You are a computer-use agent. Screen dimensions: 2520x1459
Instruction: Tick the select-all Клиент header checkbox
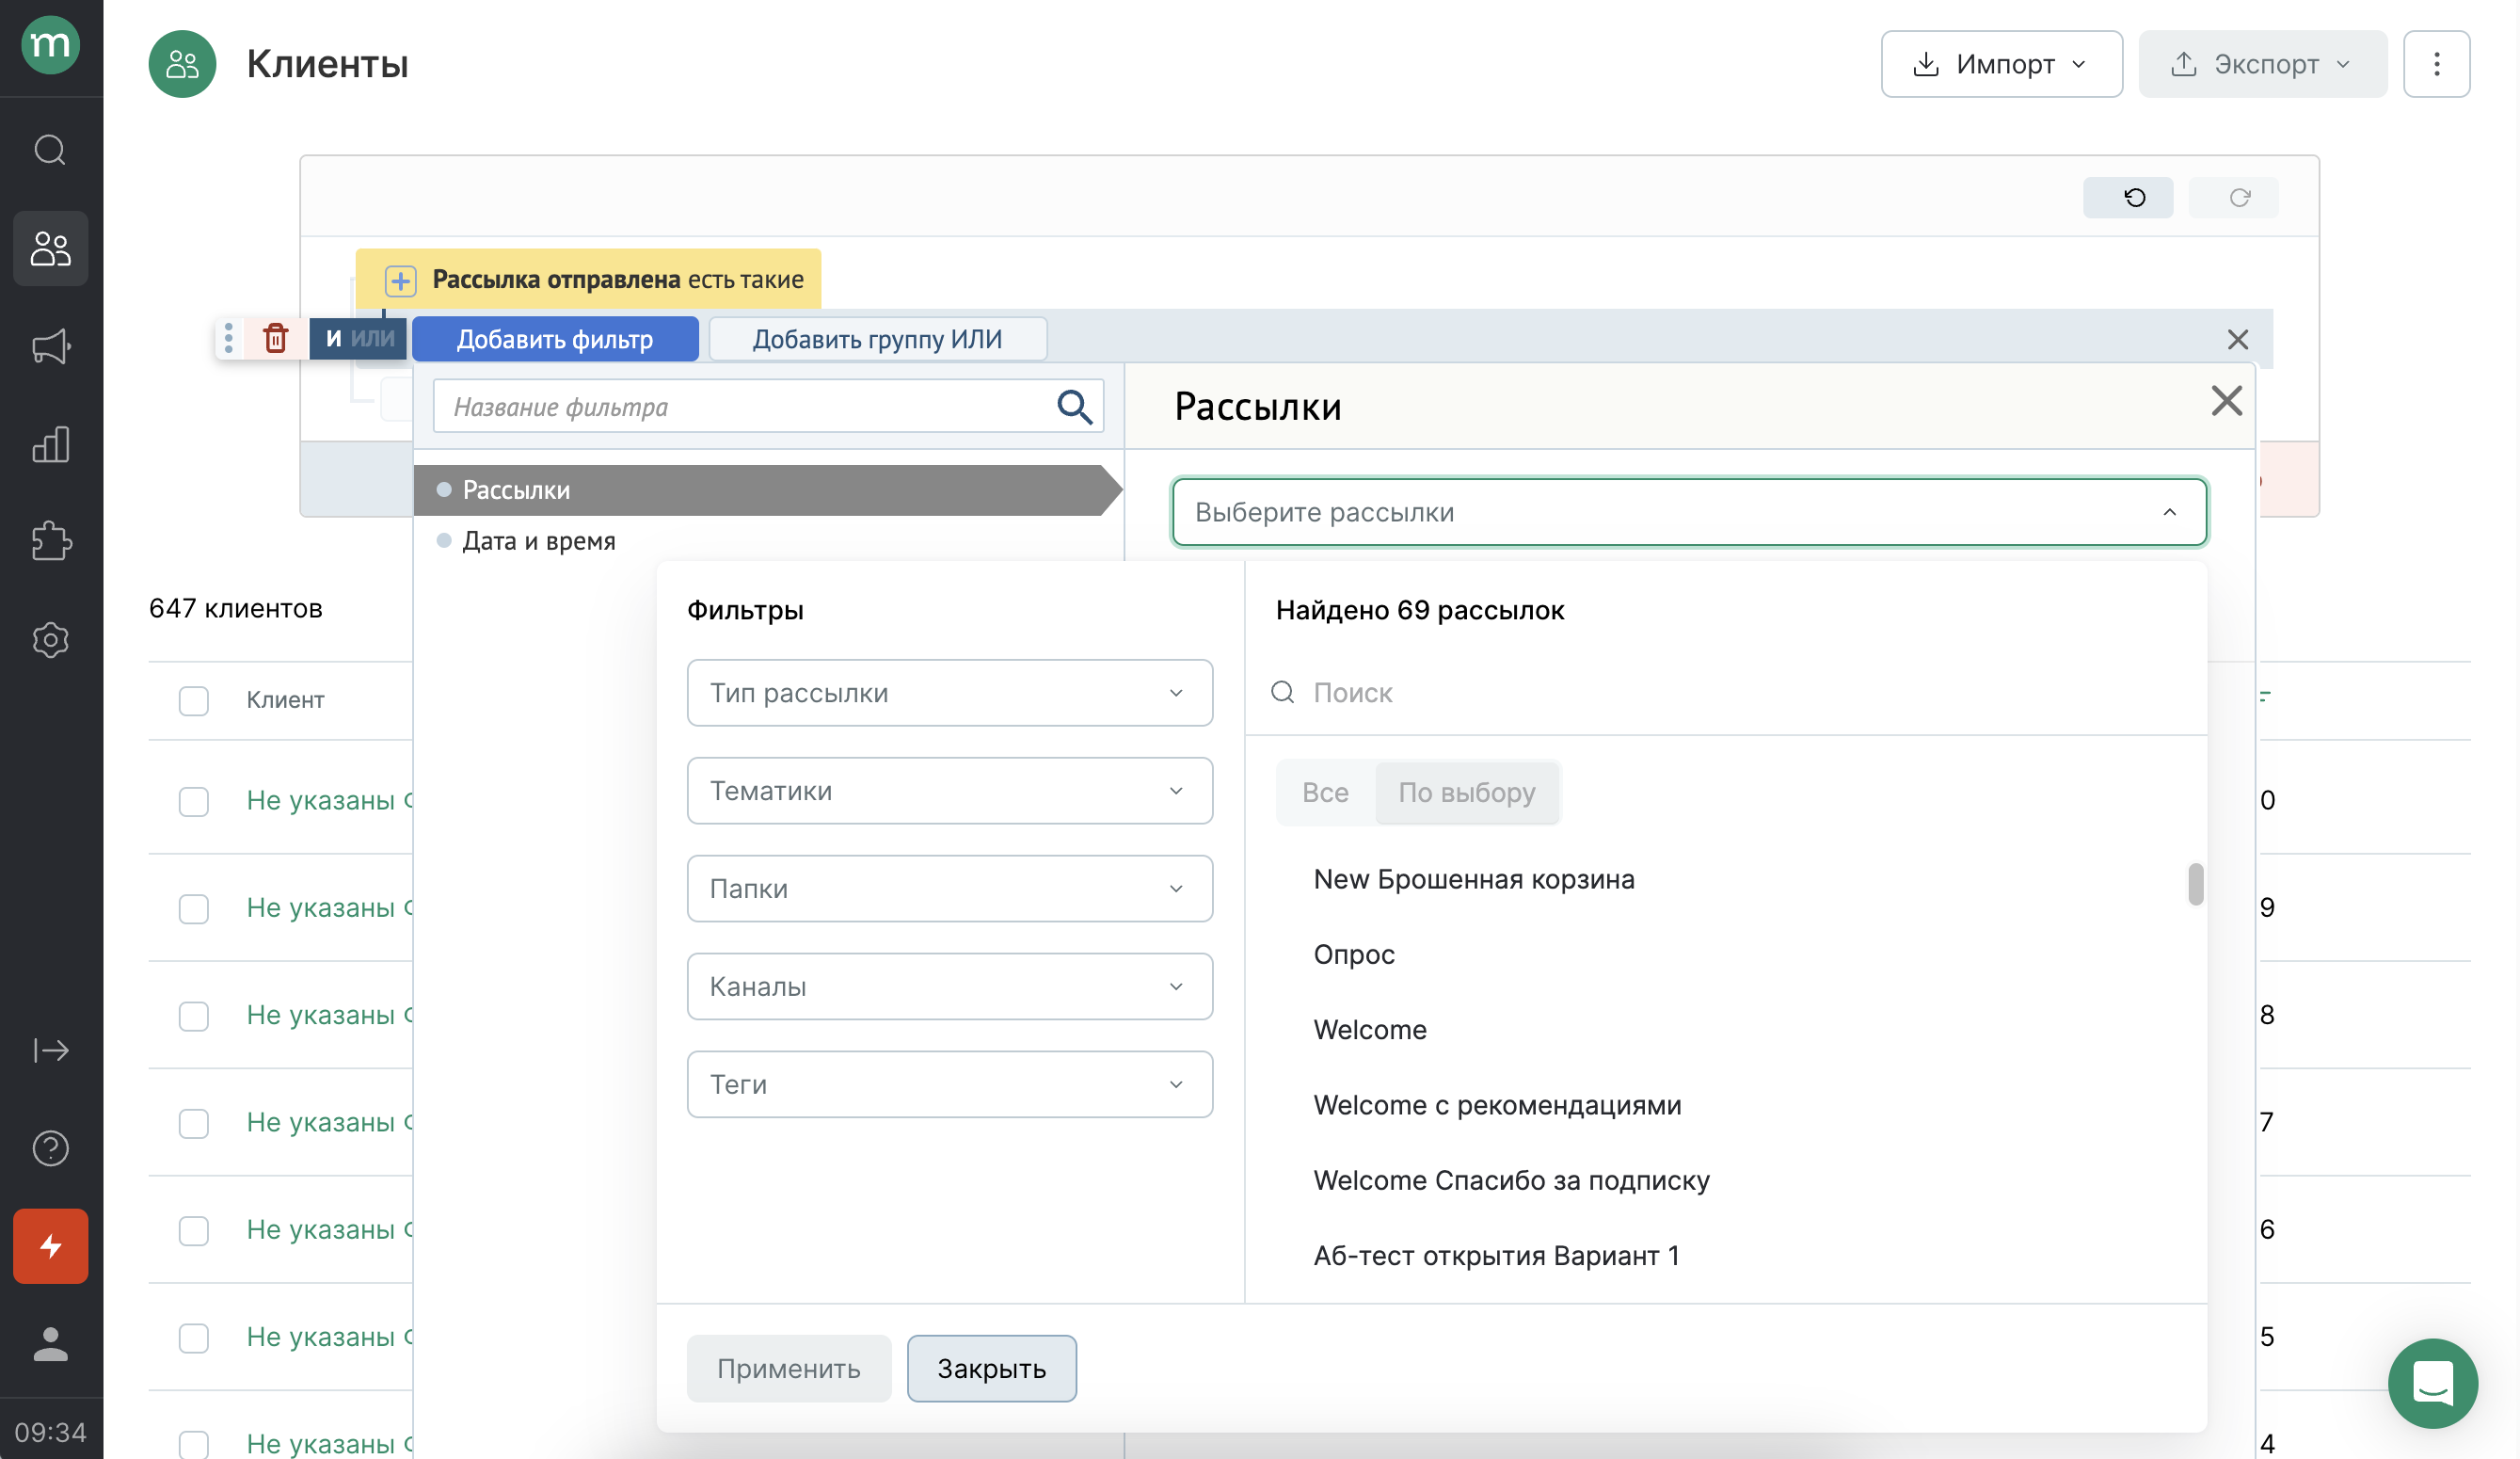(193, 700)
